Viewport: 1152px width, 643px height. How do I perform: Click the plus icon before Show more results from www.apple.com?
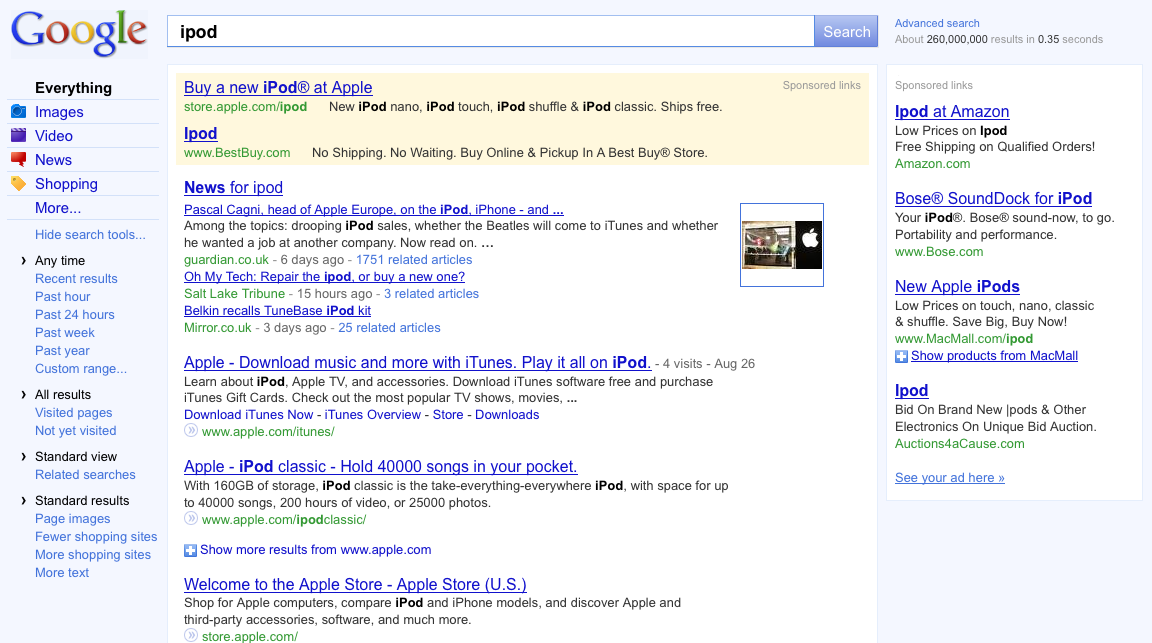pos(190,550)
